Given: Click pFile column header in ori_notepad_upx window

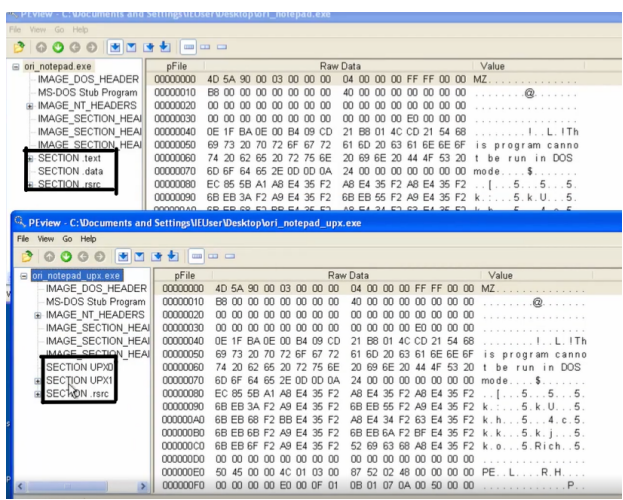Looking at the screenshot, I should pos(184,275).
